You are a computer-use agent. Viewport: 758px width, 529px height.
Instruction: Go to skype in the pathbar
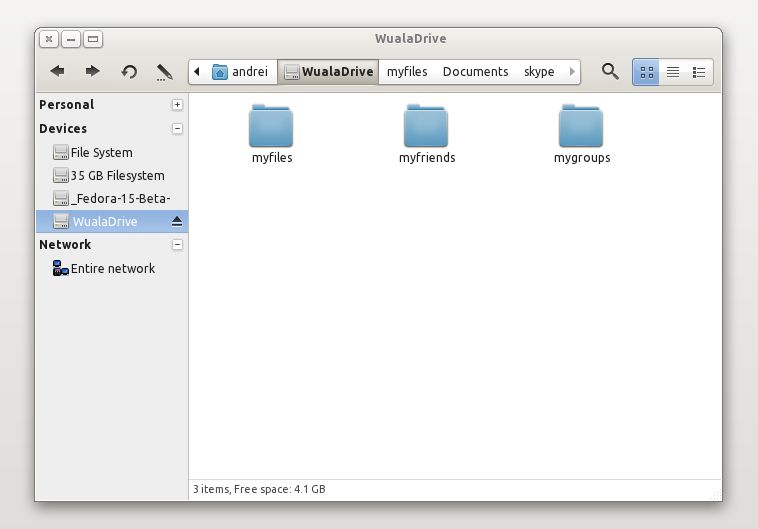pyautogui.click(x=539, y=72)
